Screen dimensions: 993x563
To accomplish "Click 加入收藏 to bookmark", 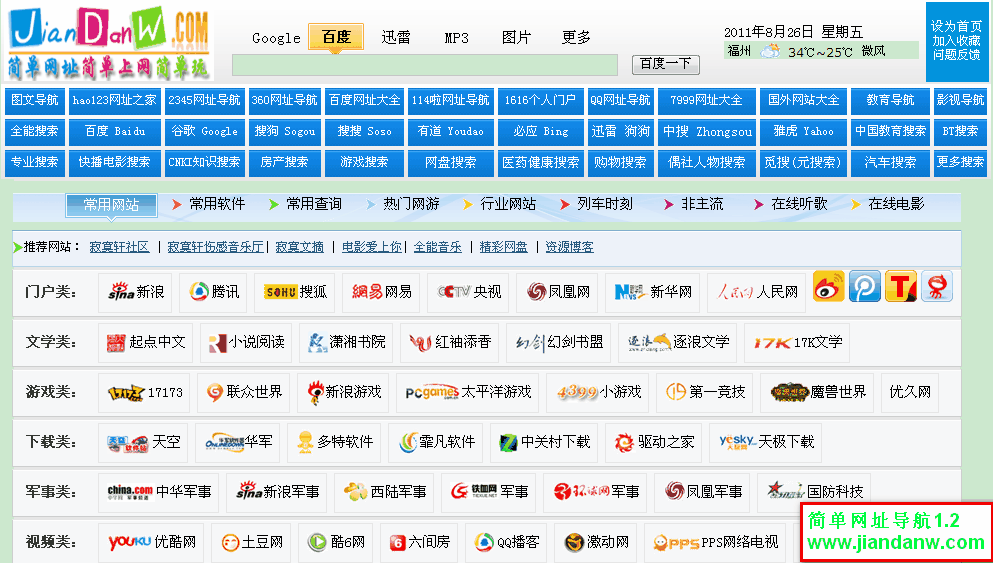I will click(956, 41).
